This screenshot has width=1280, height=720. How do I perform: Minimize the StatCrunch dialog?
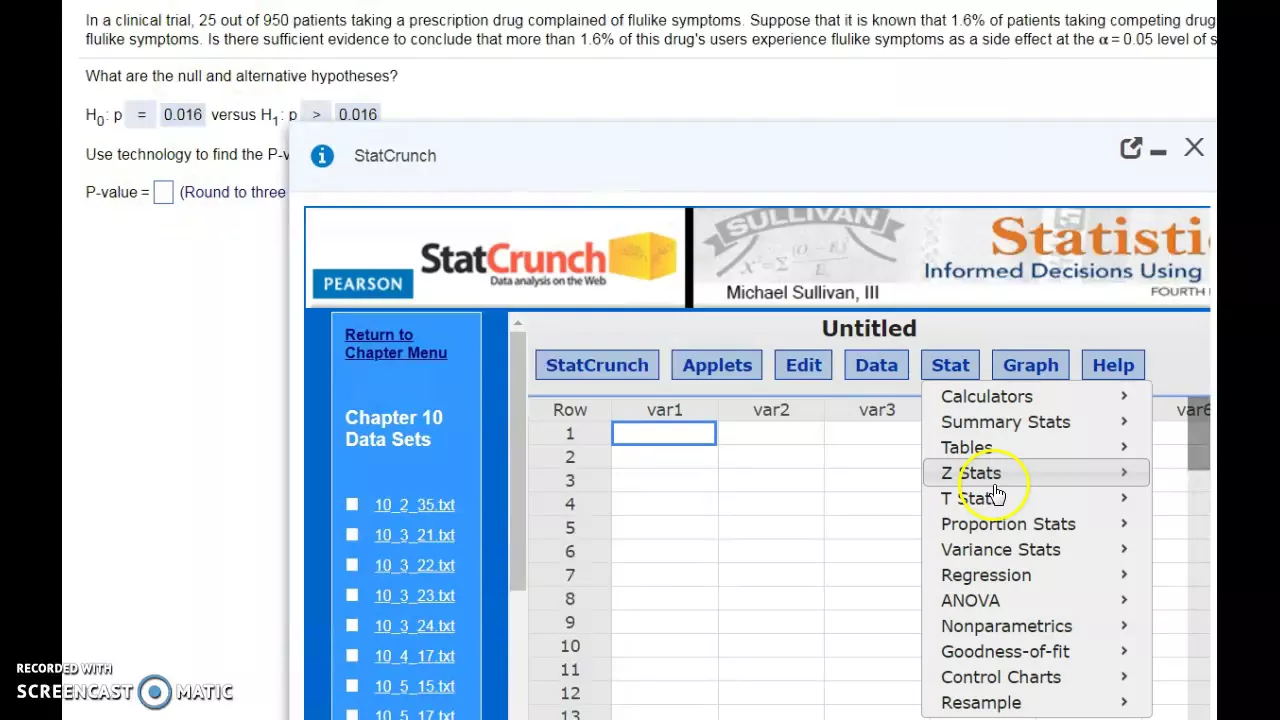[x=1158, y=151]
